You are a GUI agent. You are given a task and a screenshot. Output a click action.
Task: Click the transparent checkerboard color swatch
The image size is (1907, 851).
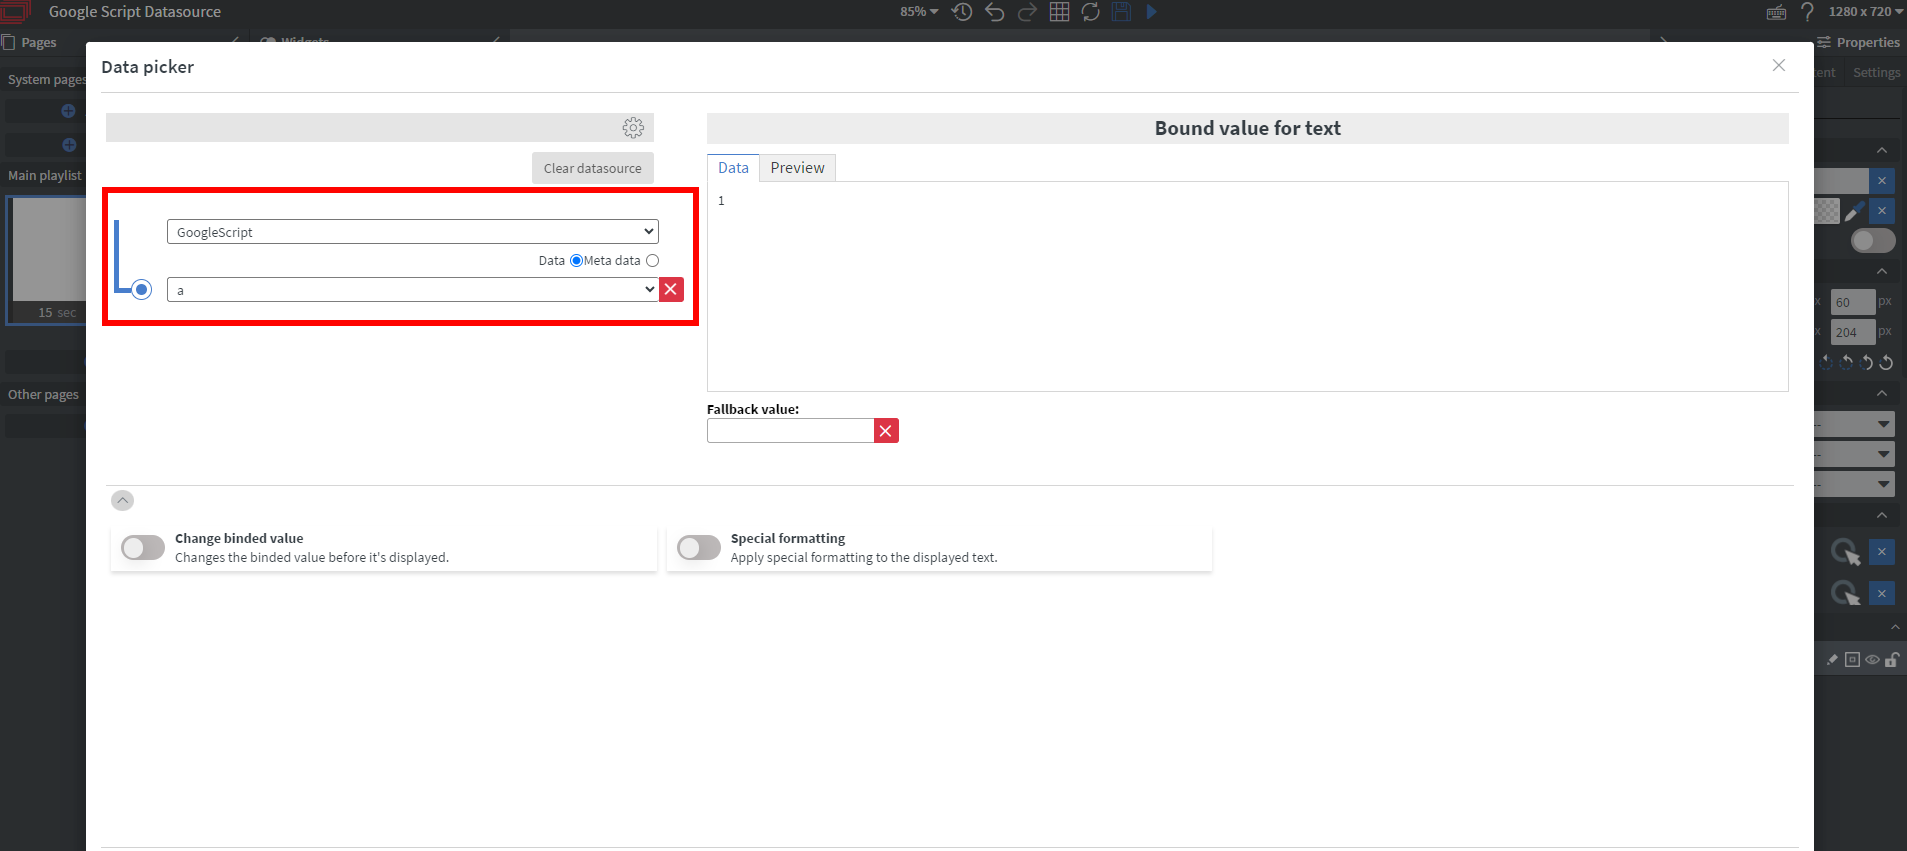coord(1827,211)
